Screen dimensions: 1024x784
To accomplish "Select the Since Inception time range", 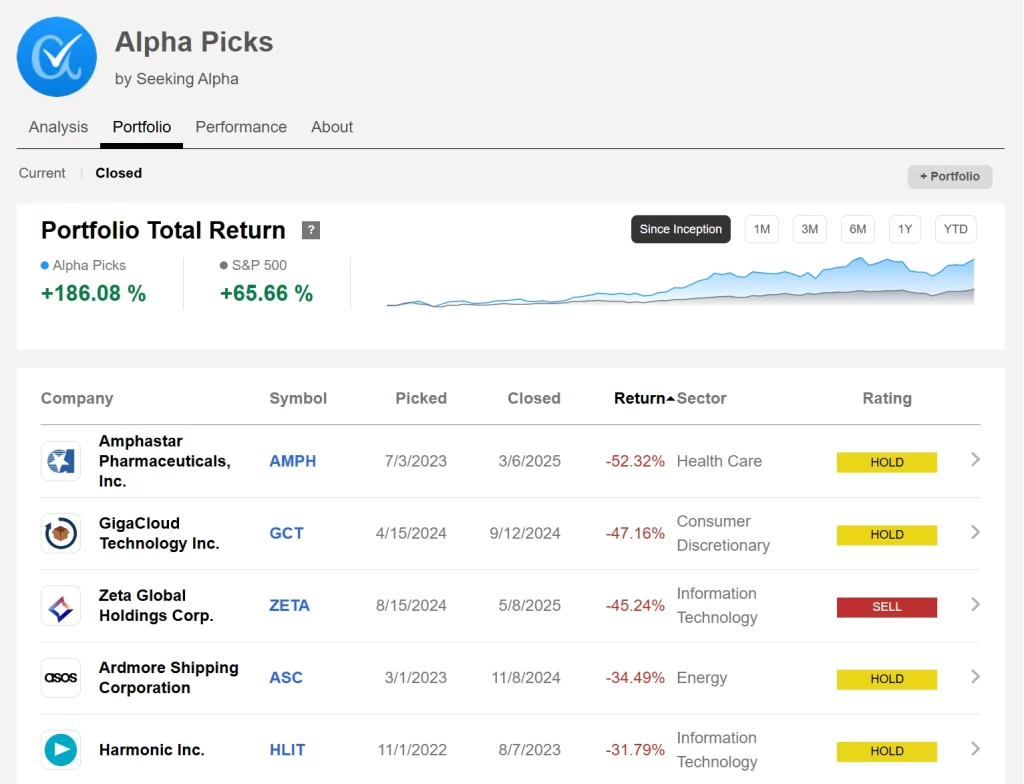I will 680,229.
